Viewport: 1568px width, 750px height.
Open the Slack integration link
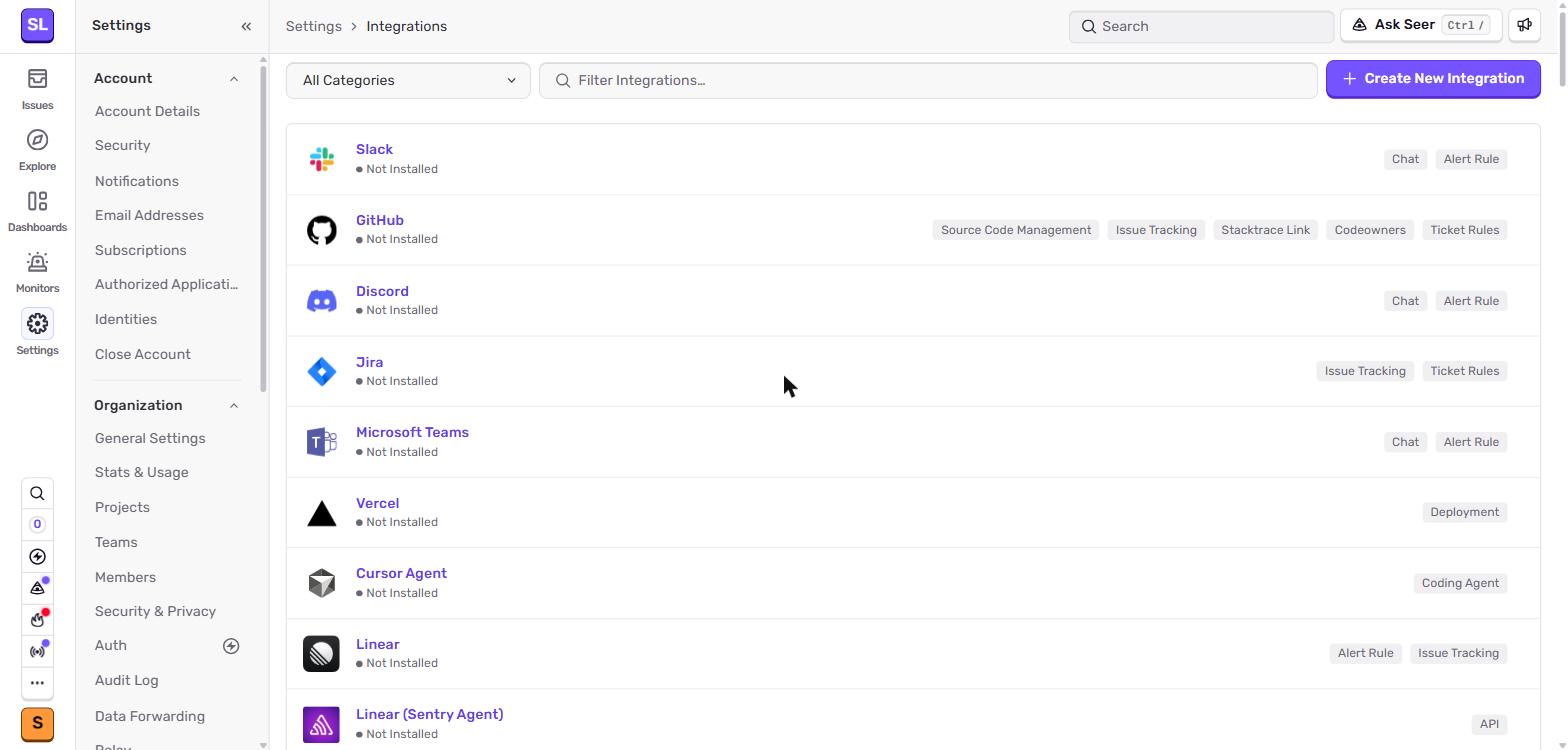click(x=374, y=149)
